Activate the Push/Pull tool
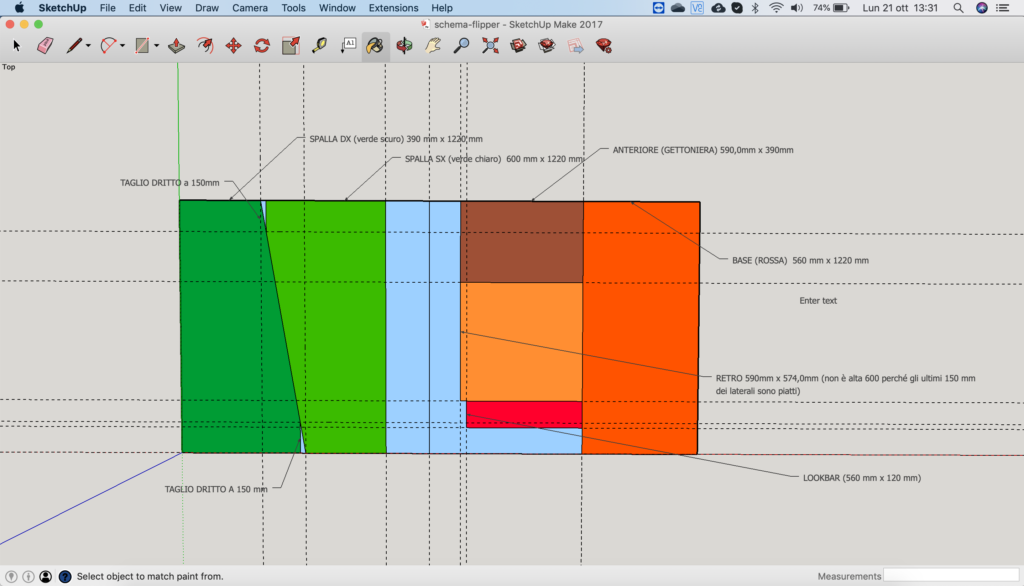Image resolution: width=1024 pixels, height=586 pixels. pyautogui.click(x=176, y=46)
